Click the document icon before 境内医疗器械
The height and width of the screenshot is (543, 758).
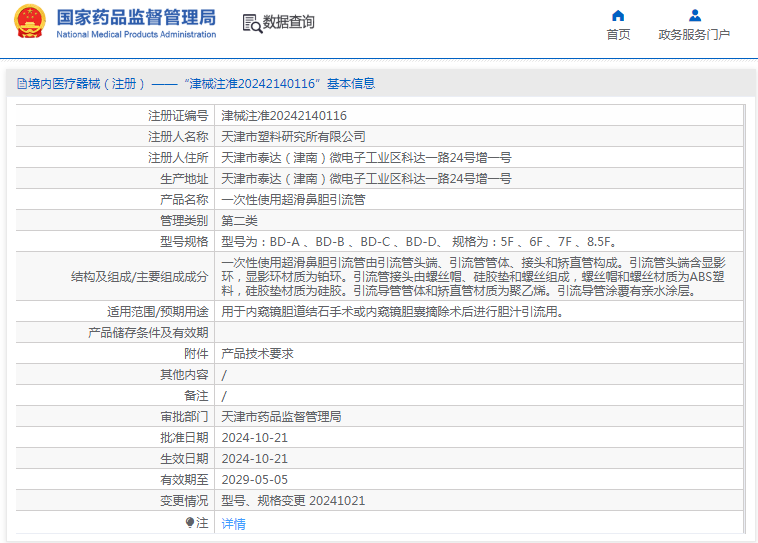pyautogui.click(x=22, y=84)
